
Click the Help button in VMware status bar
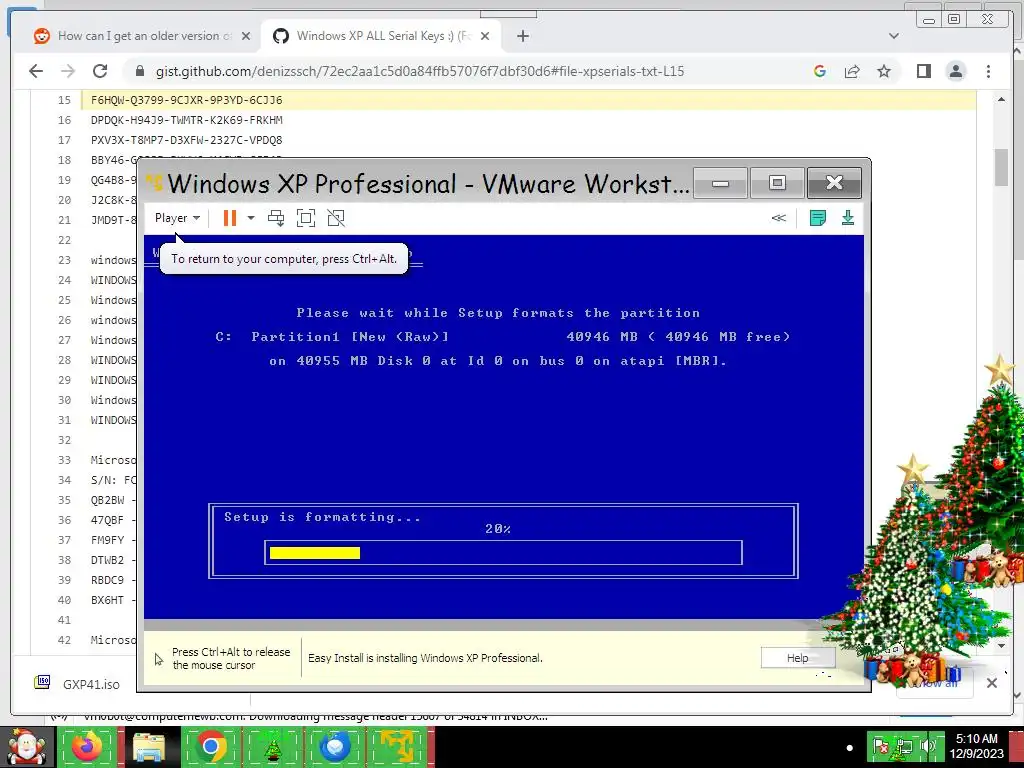(797, 658)
